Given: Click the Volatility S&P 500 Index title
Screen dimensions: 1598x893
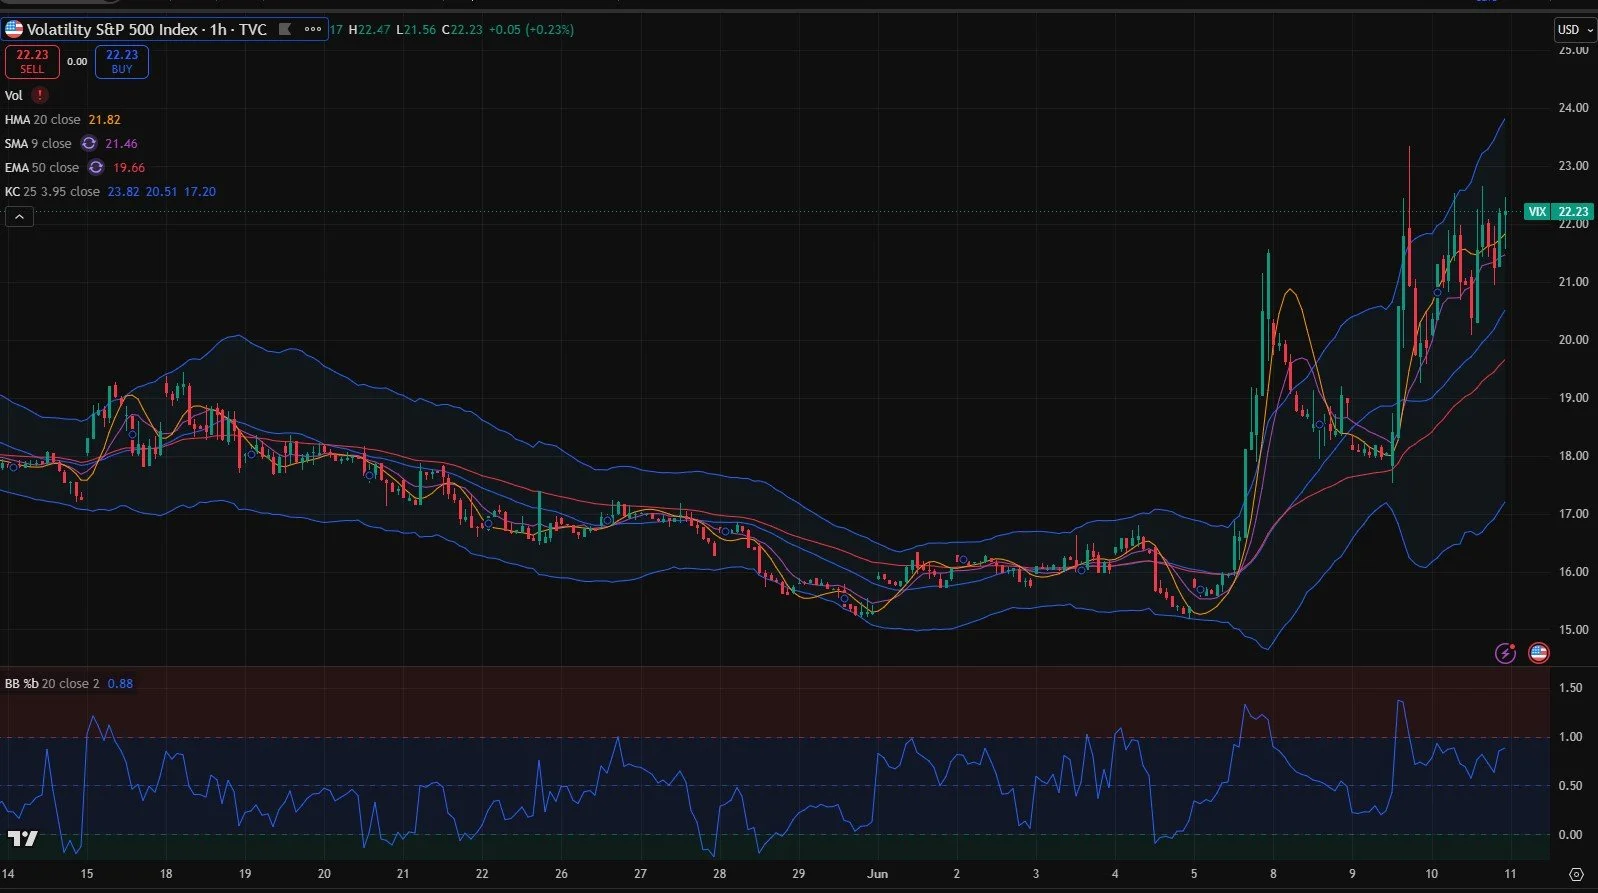Looking at the screenshot, I should (x=147, y=29).
